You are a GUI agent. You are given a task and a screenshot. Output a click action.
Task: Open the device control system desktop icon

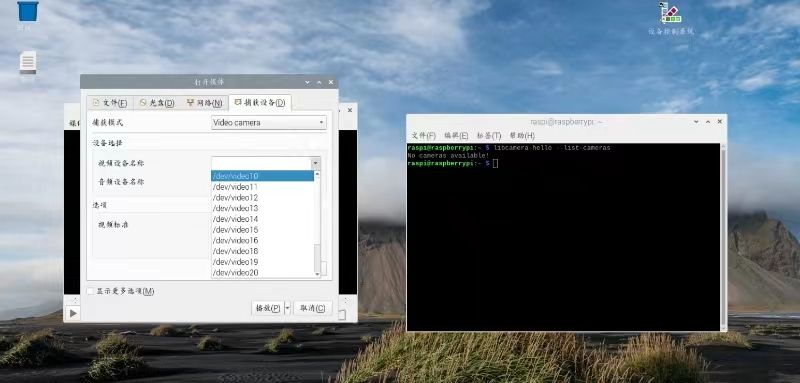[671, 13]
